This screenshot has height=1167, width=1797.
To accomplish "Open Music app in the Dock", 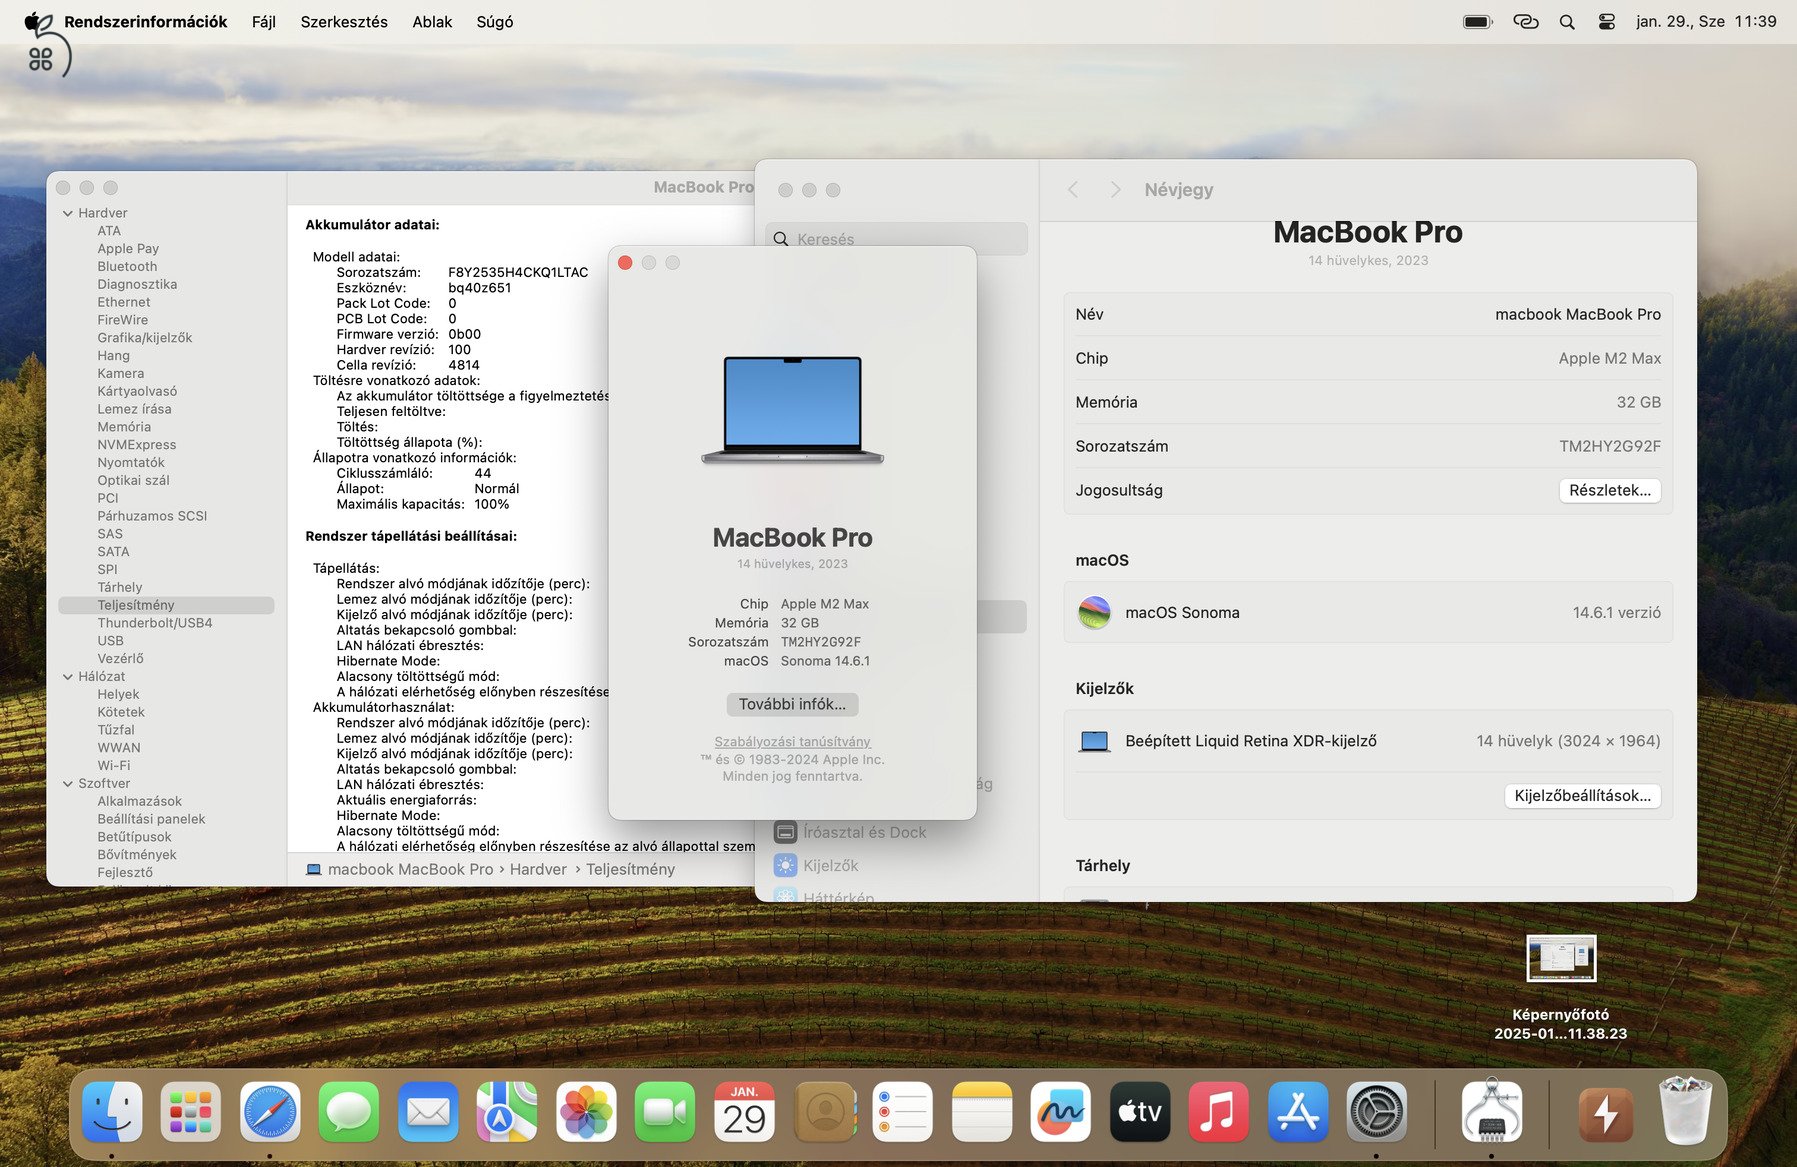I will (1219, 1111).
